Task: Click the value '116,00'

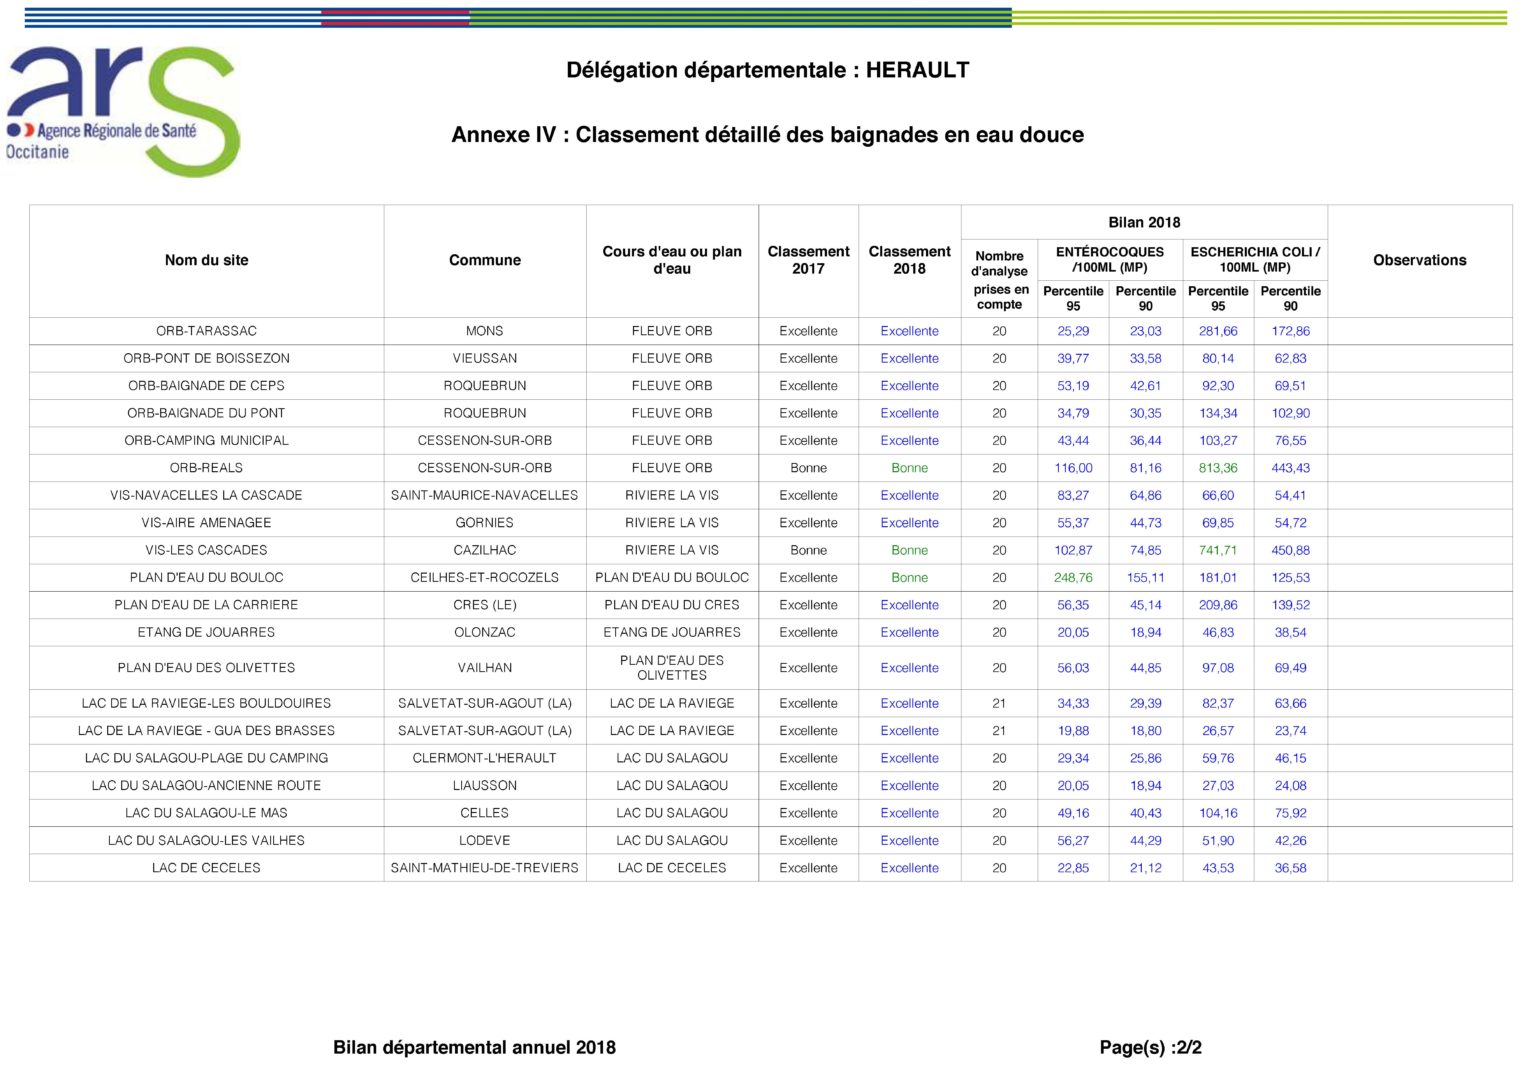Action: [1073, 468]
